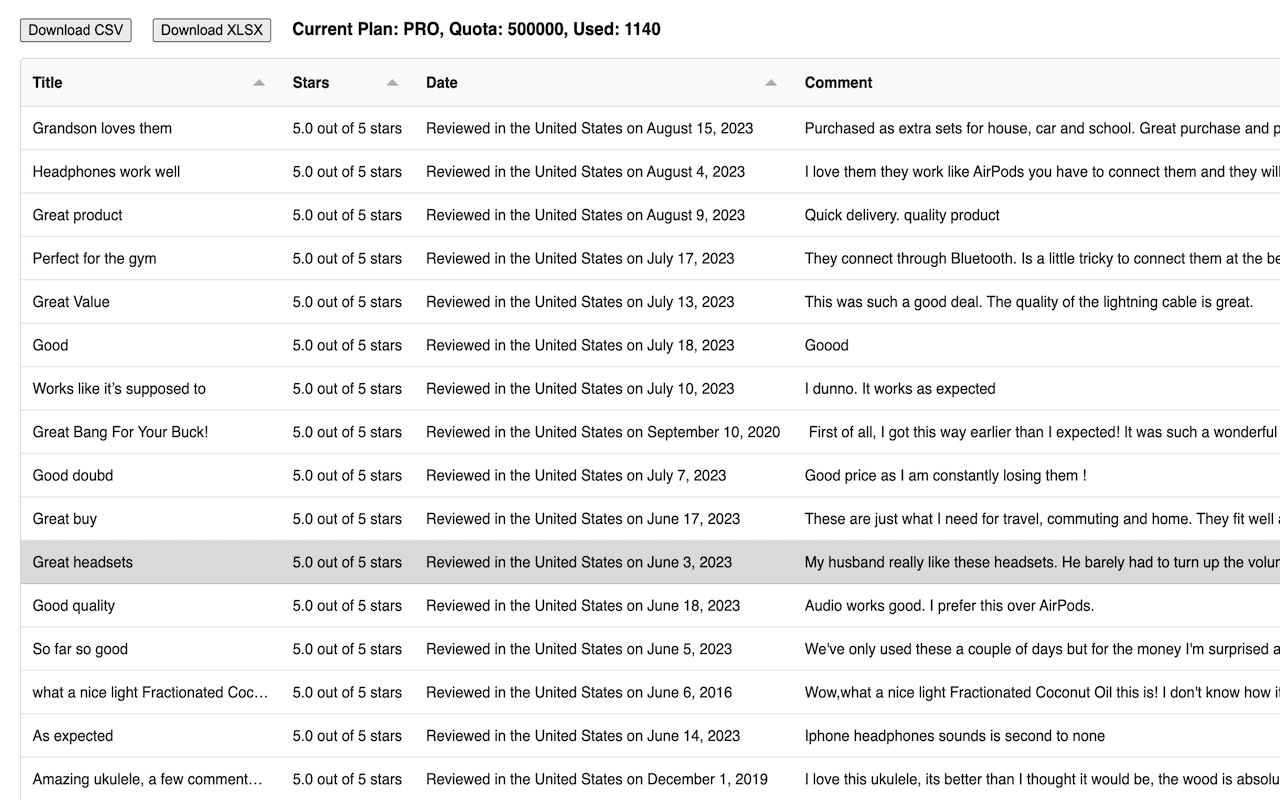
Task: Sort by Date column arrow icon
Action: 771,83
